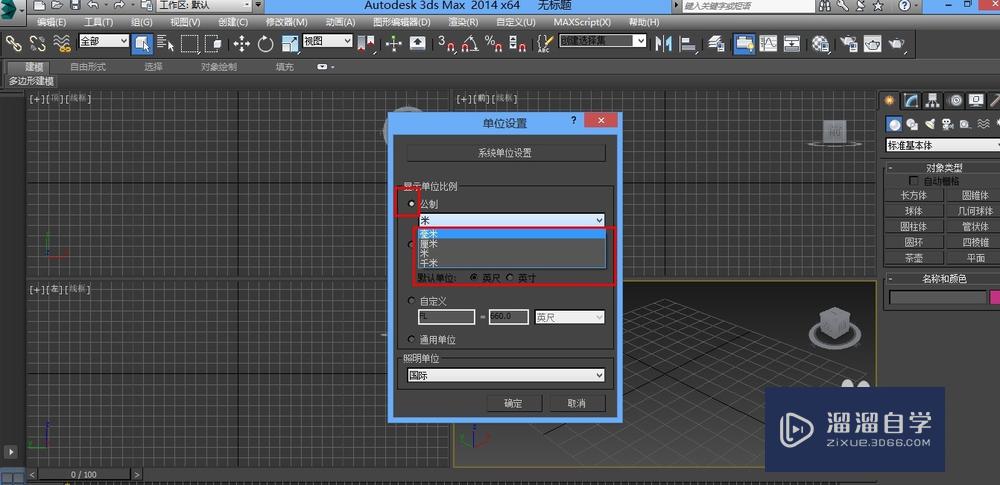This screenshot has width=1000, height=485.
Task: Click the Align tool icon
Action: click(688, 43)
